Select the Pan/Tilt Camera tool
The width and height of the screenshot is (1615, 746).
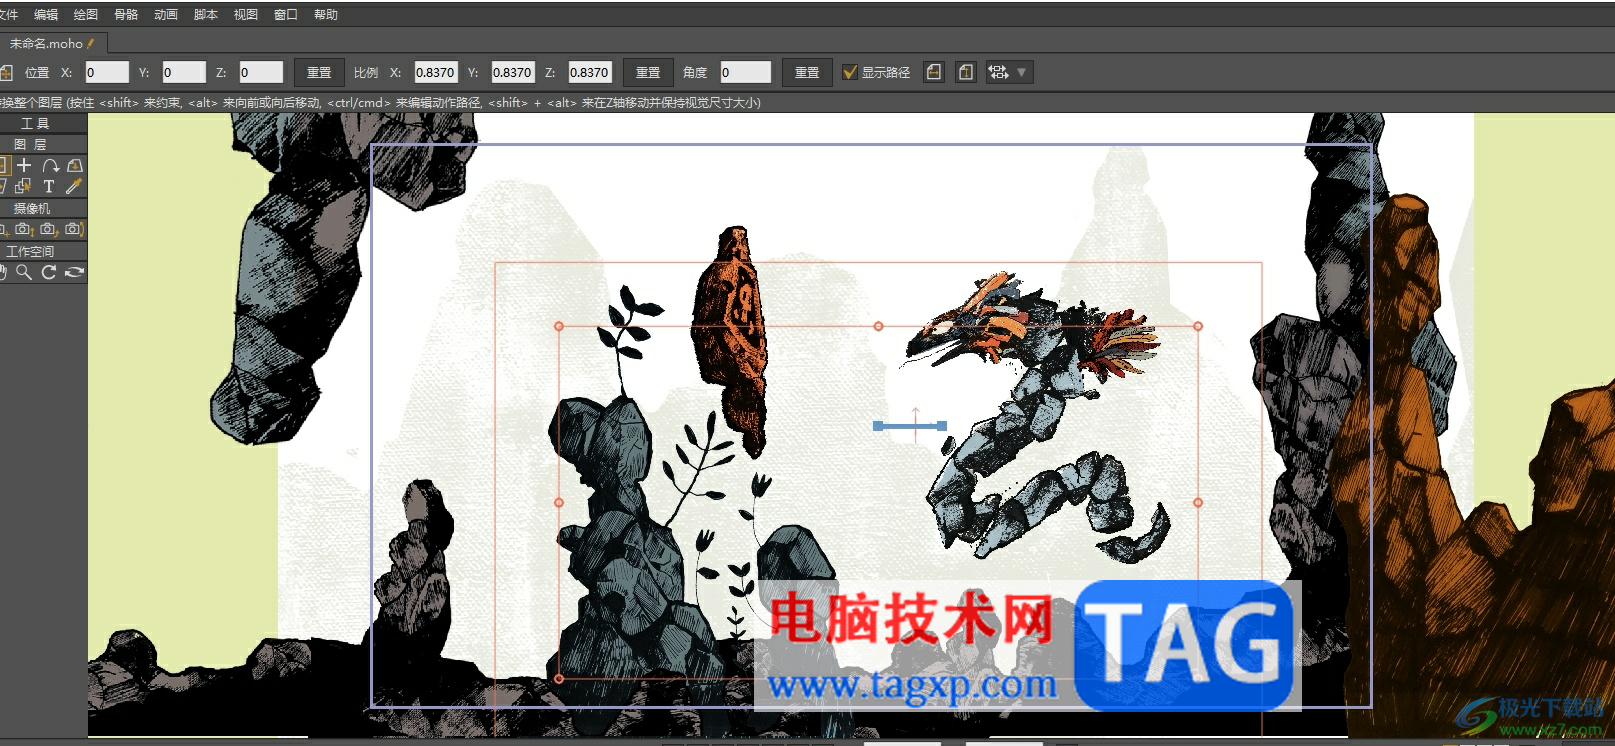click(x=74, y=230)
